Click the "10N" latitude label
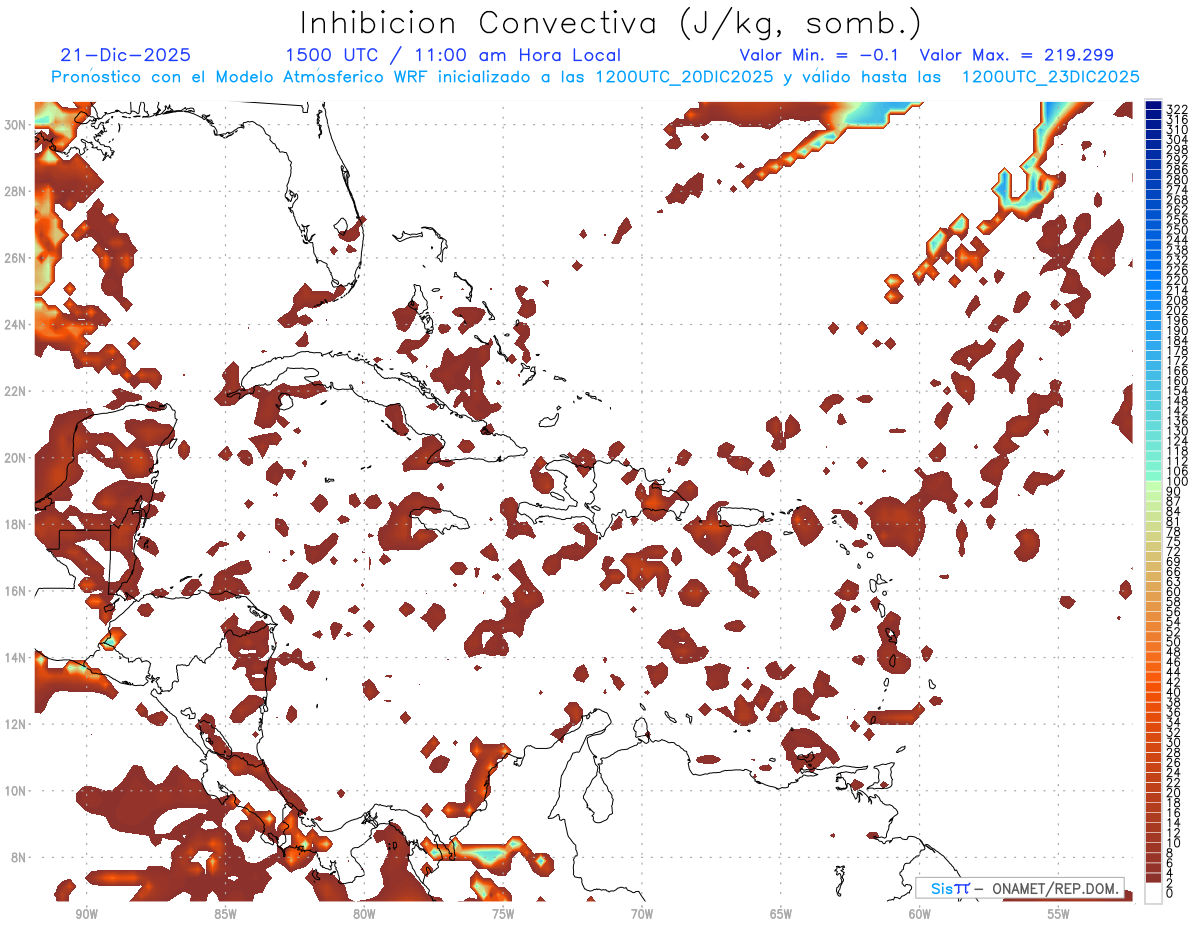 [15, 791]
